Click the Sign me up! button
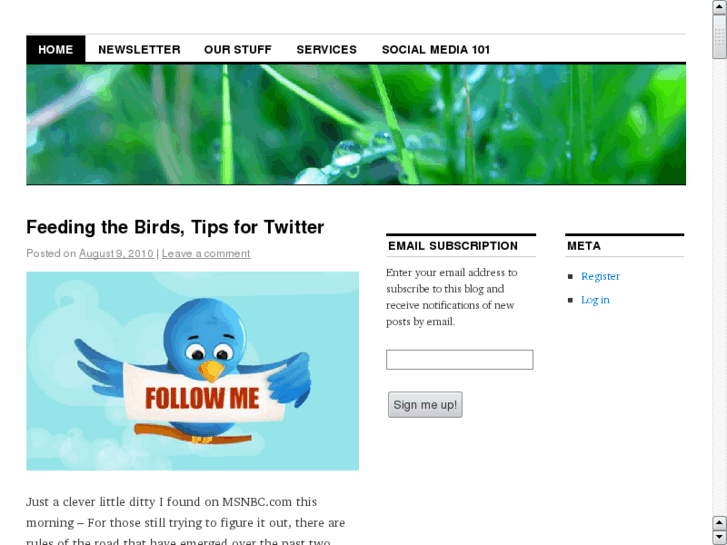Screen dimensions: 727x545 (425, 404)
